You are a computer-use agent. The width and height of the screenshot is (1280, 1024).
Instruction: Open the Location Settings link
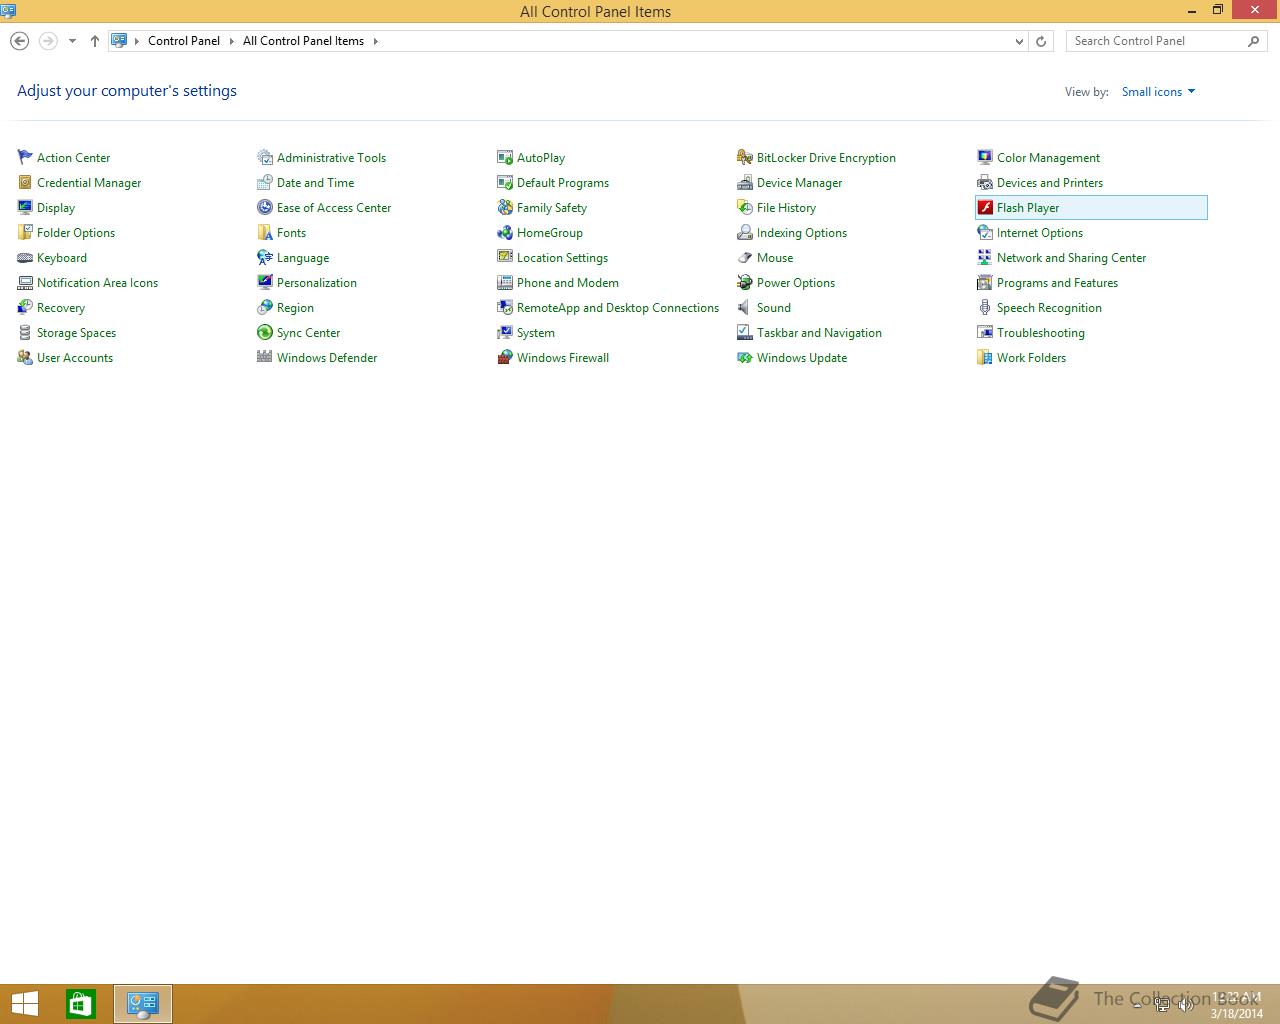(x=562, y=257)
